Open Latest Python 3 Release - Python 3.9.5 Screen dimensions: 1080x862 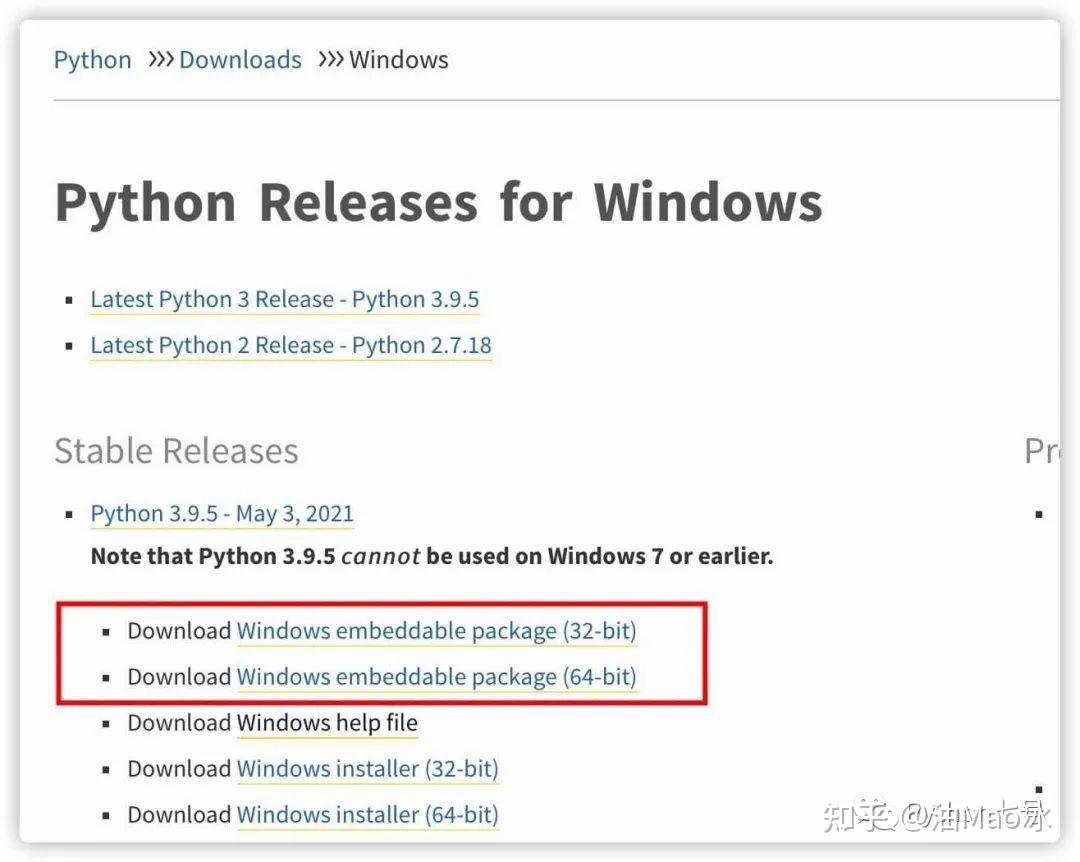284,300
